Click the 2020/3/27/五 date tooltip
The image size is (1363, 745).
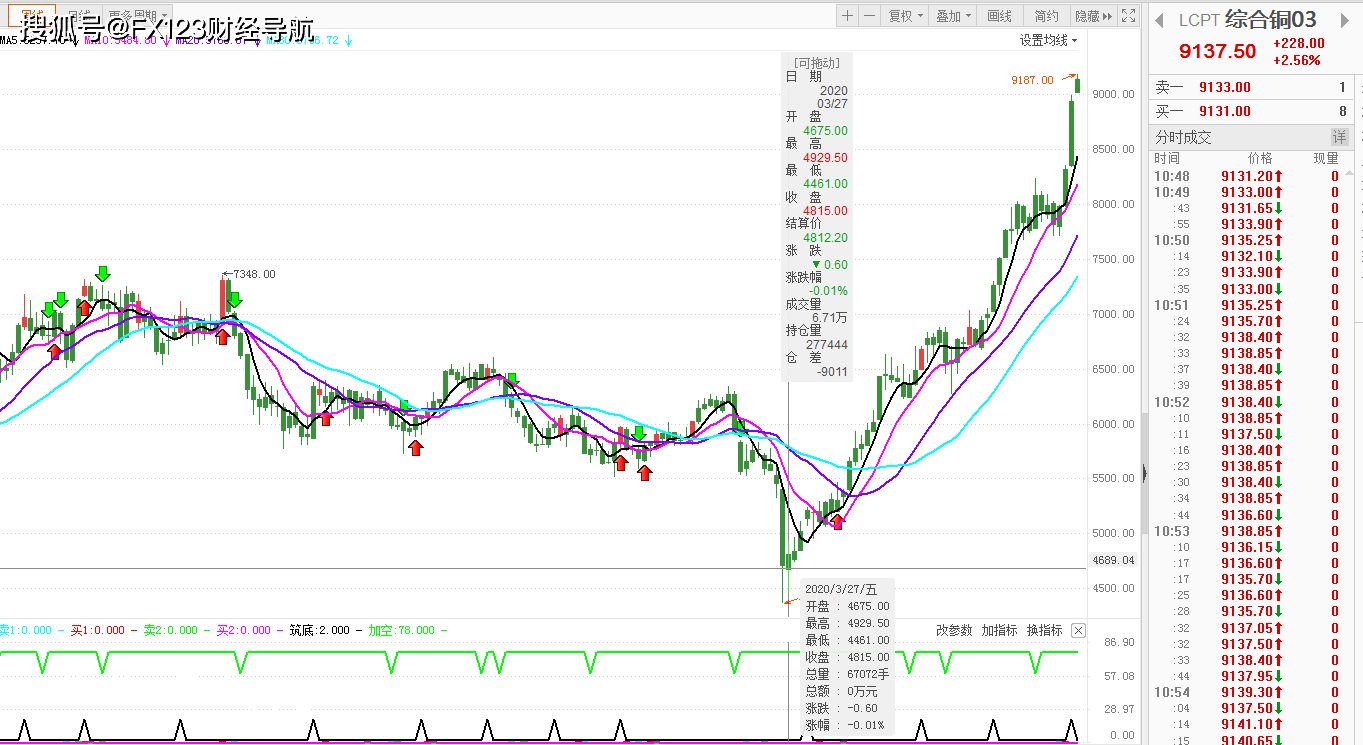[840, 589]
